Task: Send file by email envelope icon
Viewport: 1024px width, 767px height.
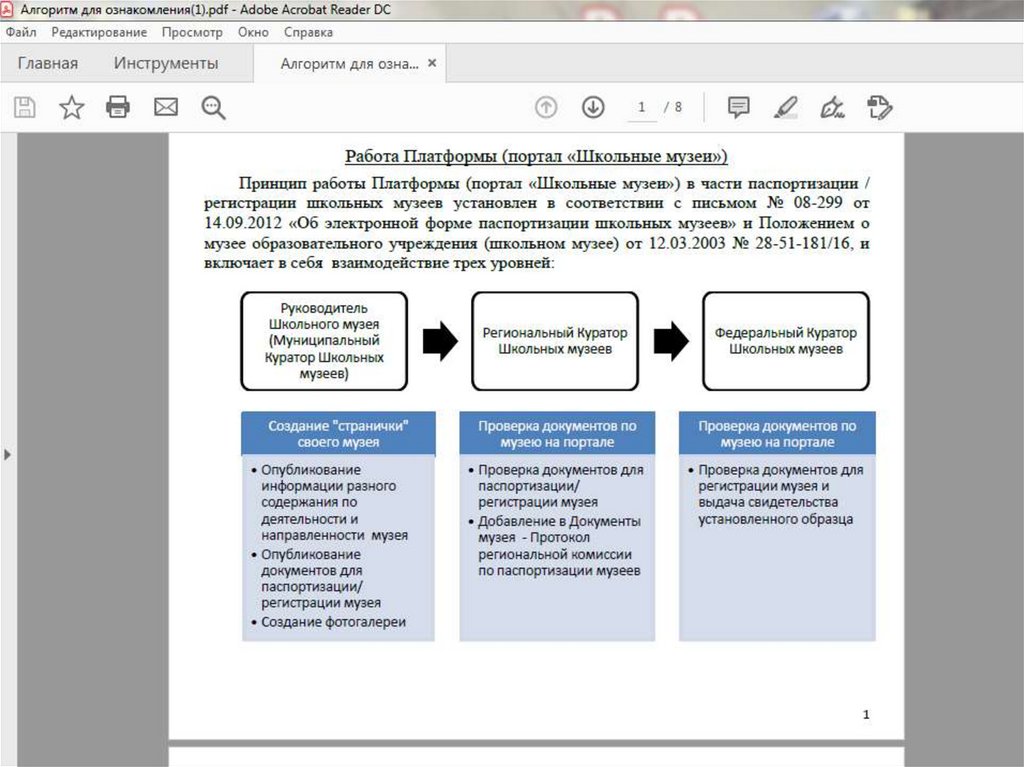Action: (165, 107)
